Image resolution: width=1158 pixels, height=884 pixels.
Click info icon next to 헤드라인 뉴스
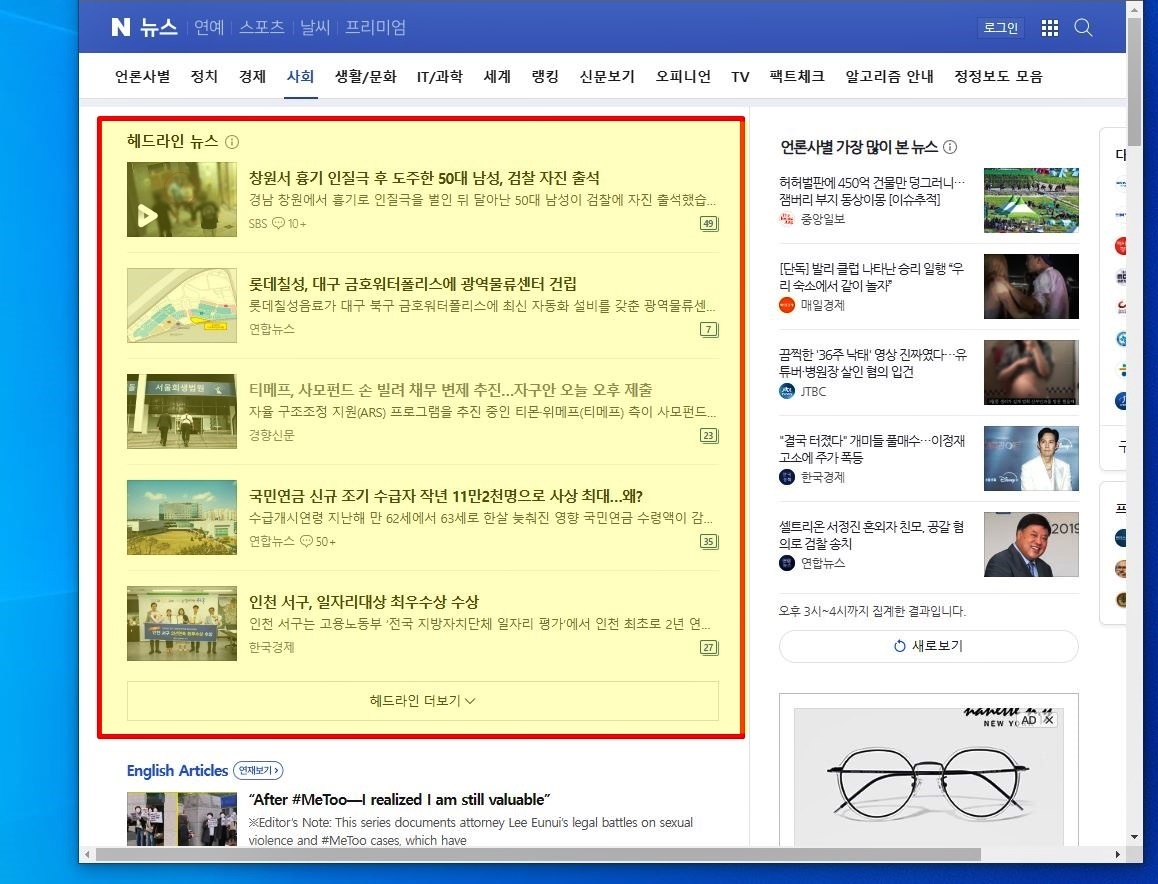coord(232,142)
